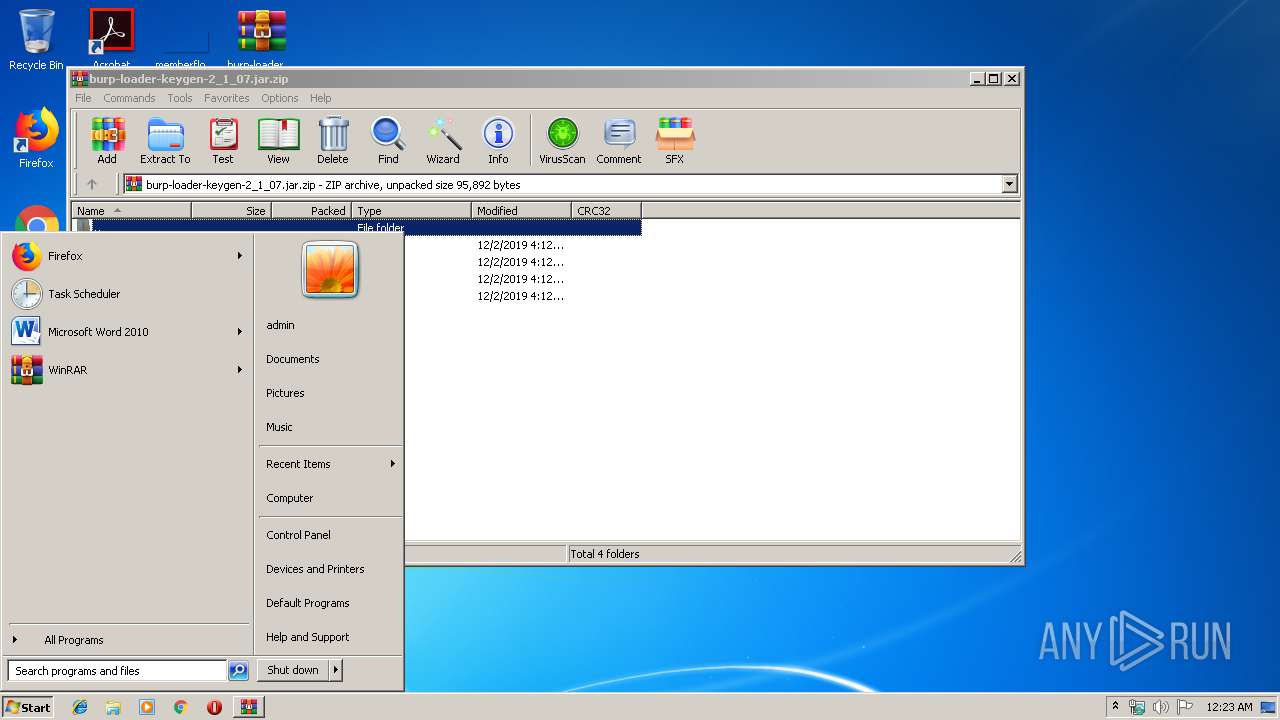Click Search programs and files box

pos(117,671)
